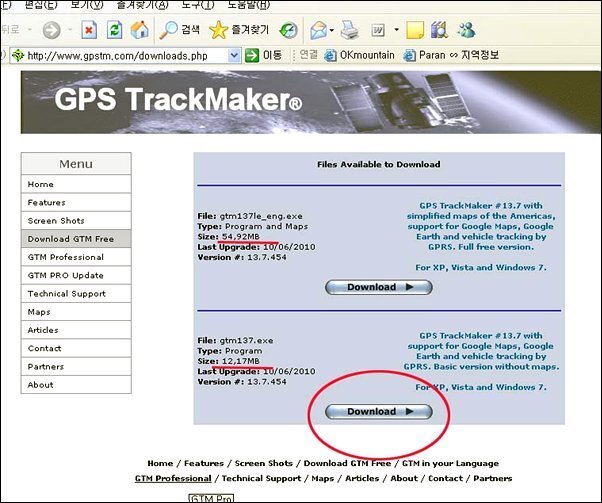Open browsing History clock icon

click(x=288, y=30)
